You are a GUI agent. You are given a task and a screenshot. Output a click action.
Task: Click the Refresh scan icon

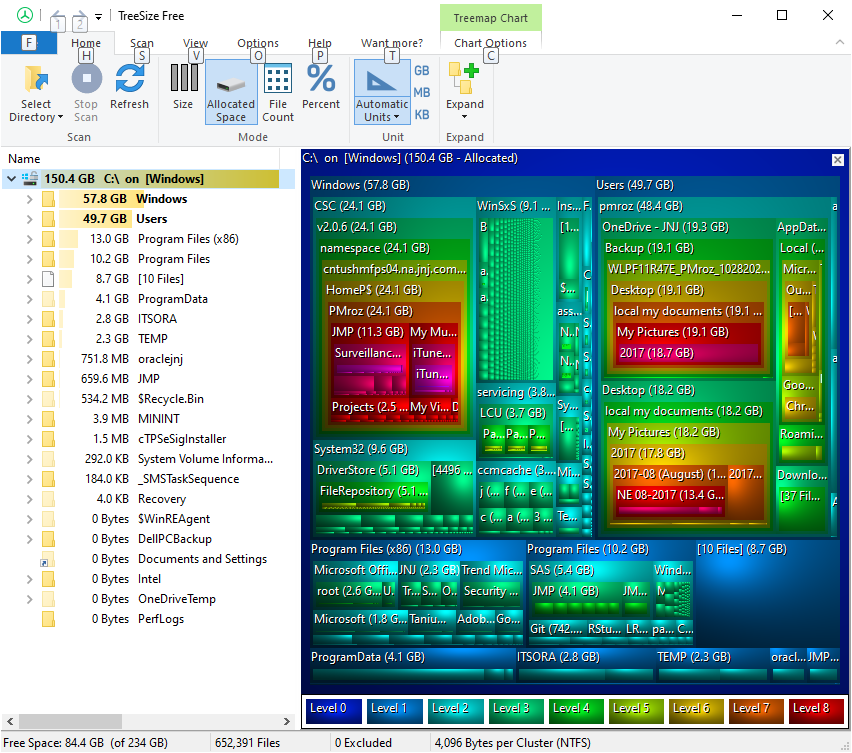(129, 79)
